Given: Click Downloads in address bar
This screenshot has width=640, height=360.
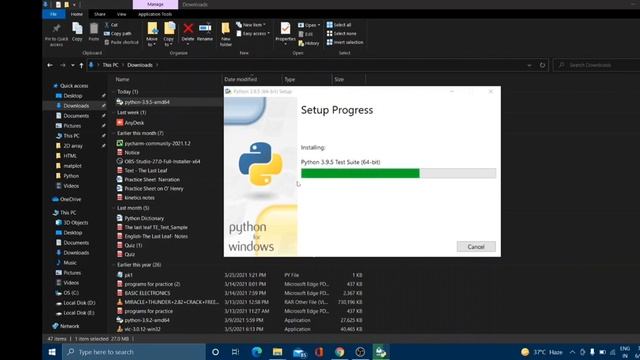Looking at the screenshot, I should 140,65.
